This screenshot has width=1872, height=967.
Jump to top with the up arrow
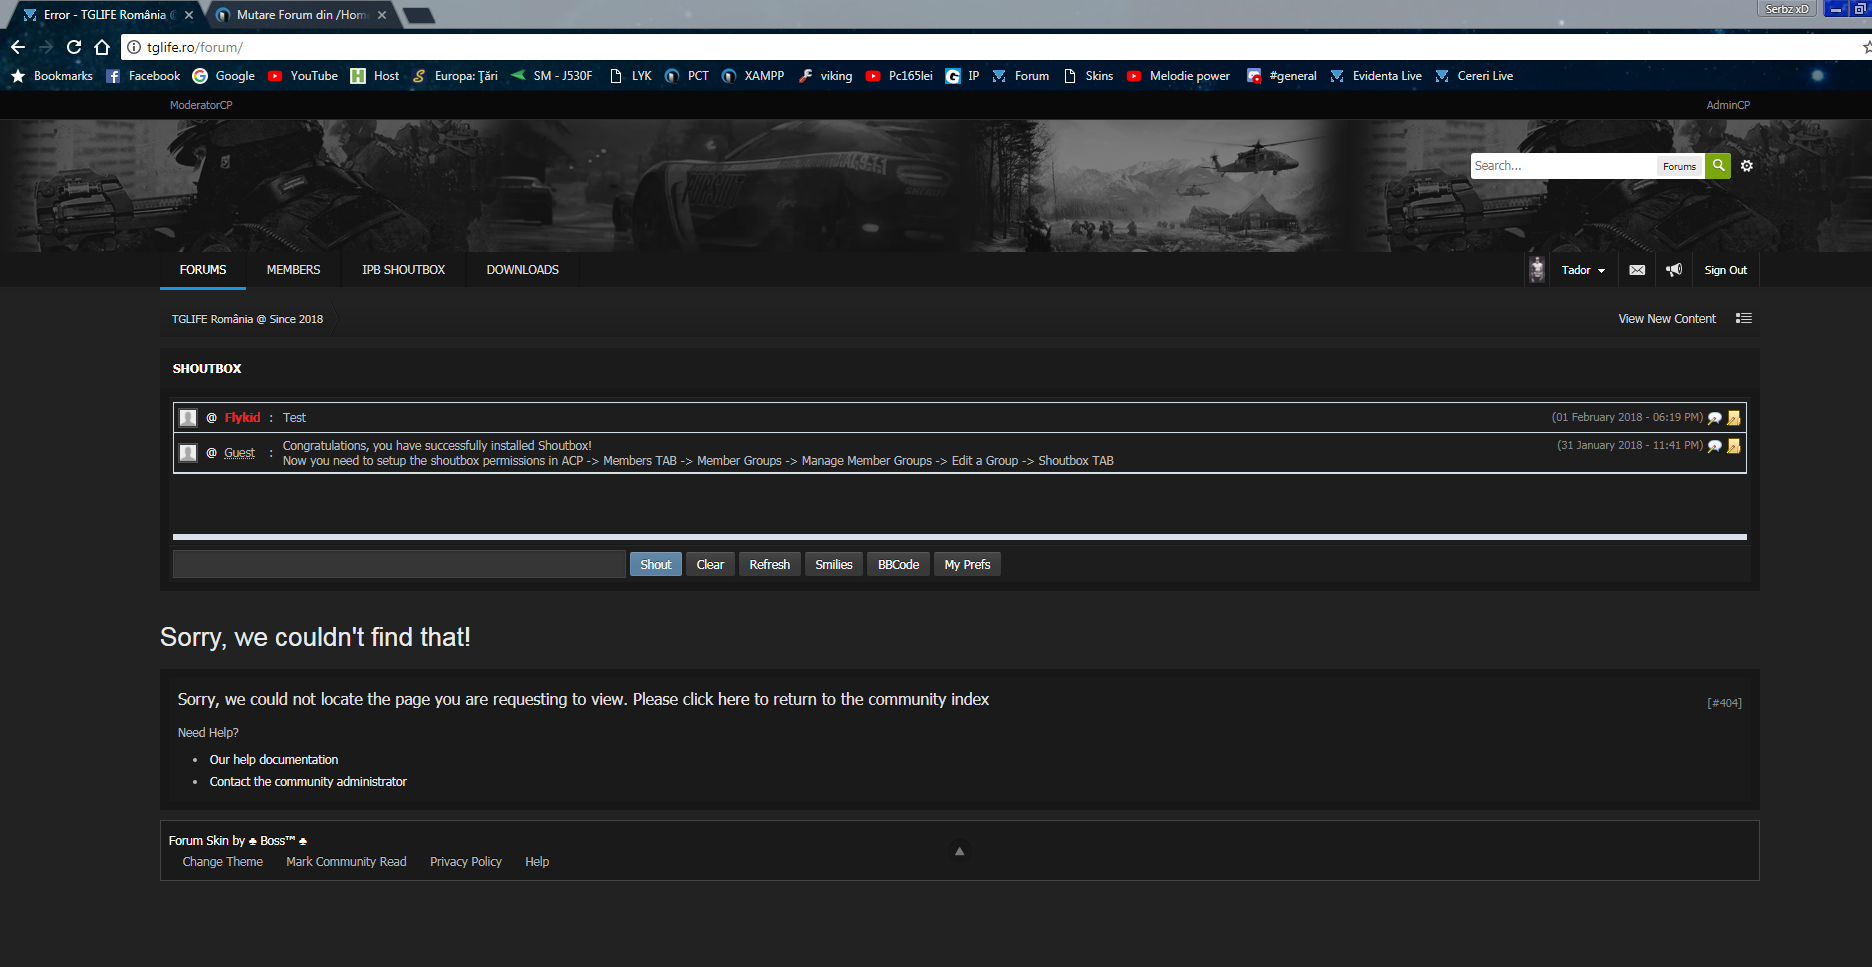pyautogui.click(x=959, y=851)
